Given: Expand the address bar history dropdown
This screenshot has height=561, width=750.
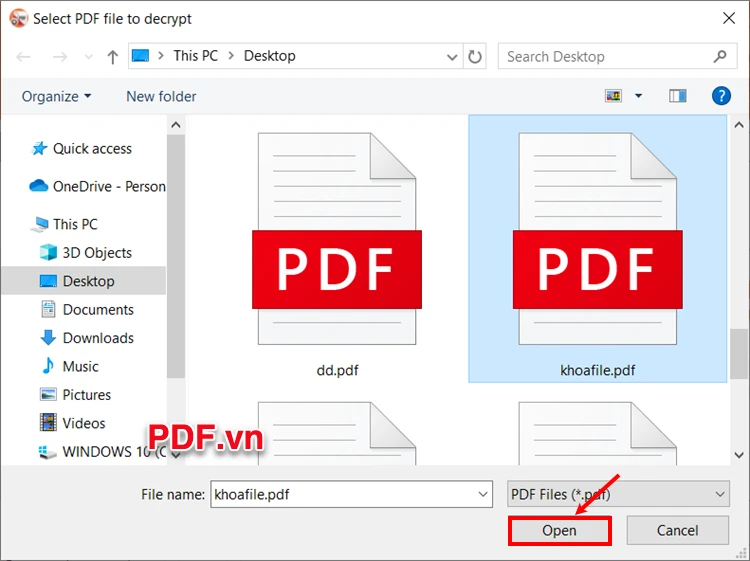Looking at the screenshot, I should pyautogui.click(x=452, y=57).
